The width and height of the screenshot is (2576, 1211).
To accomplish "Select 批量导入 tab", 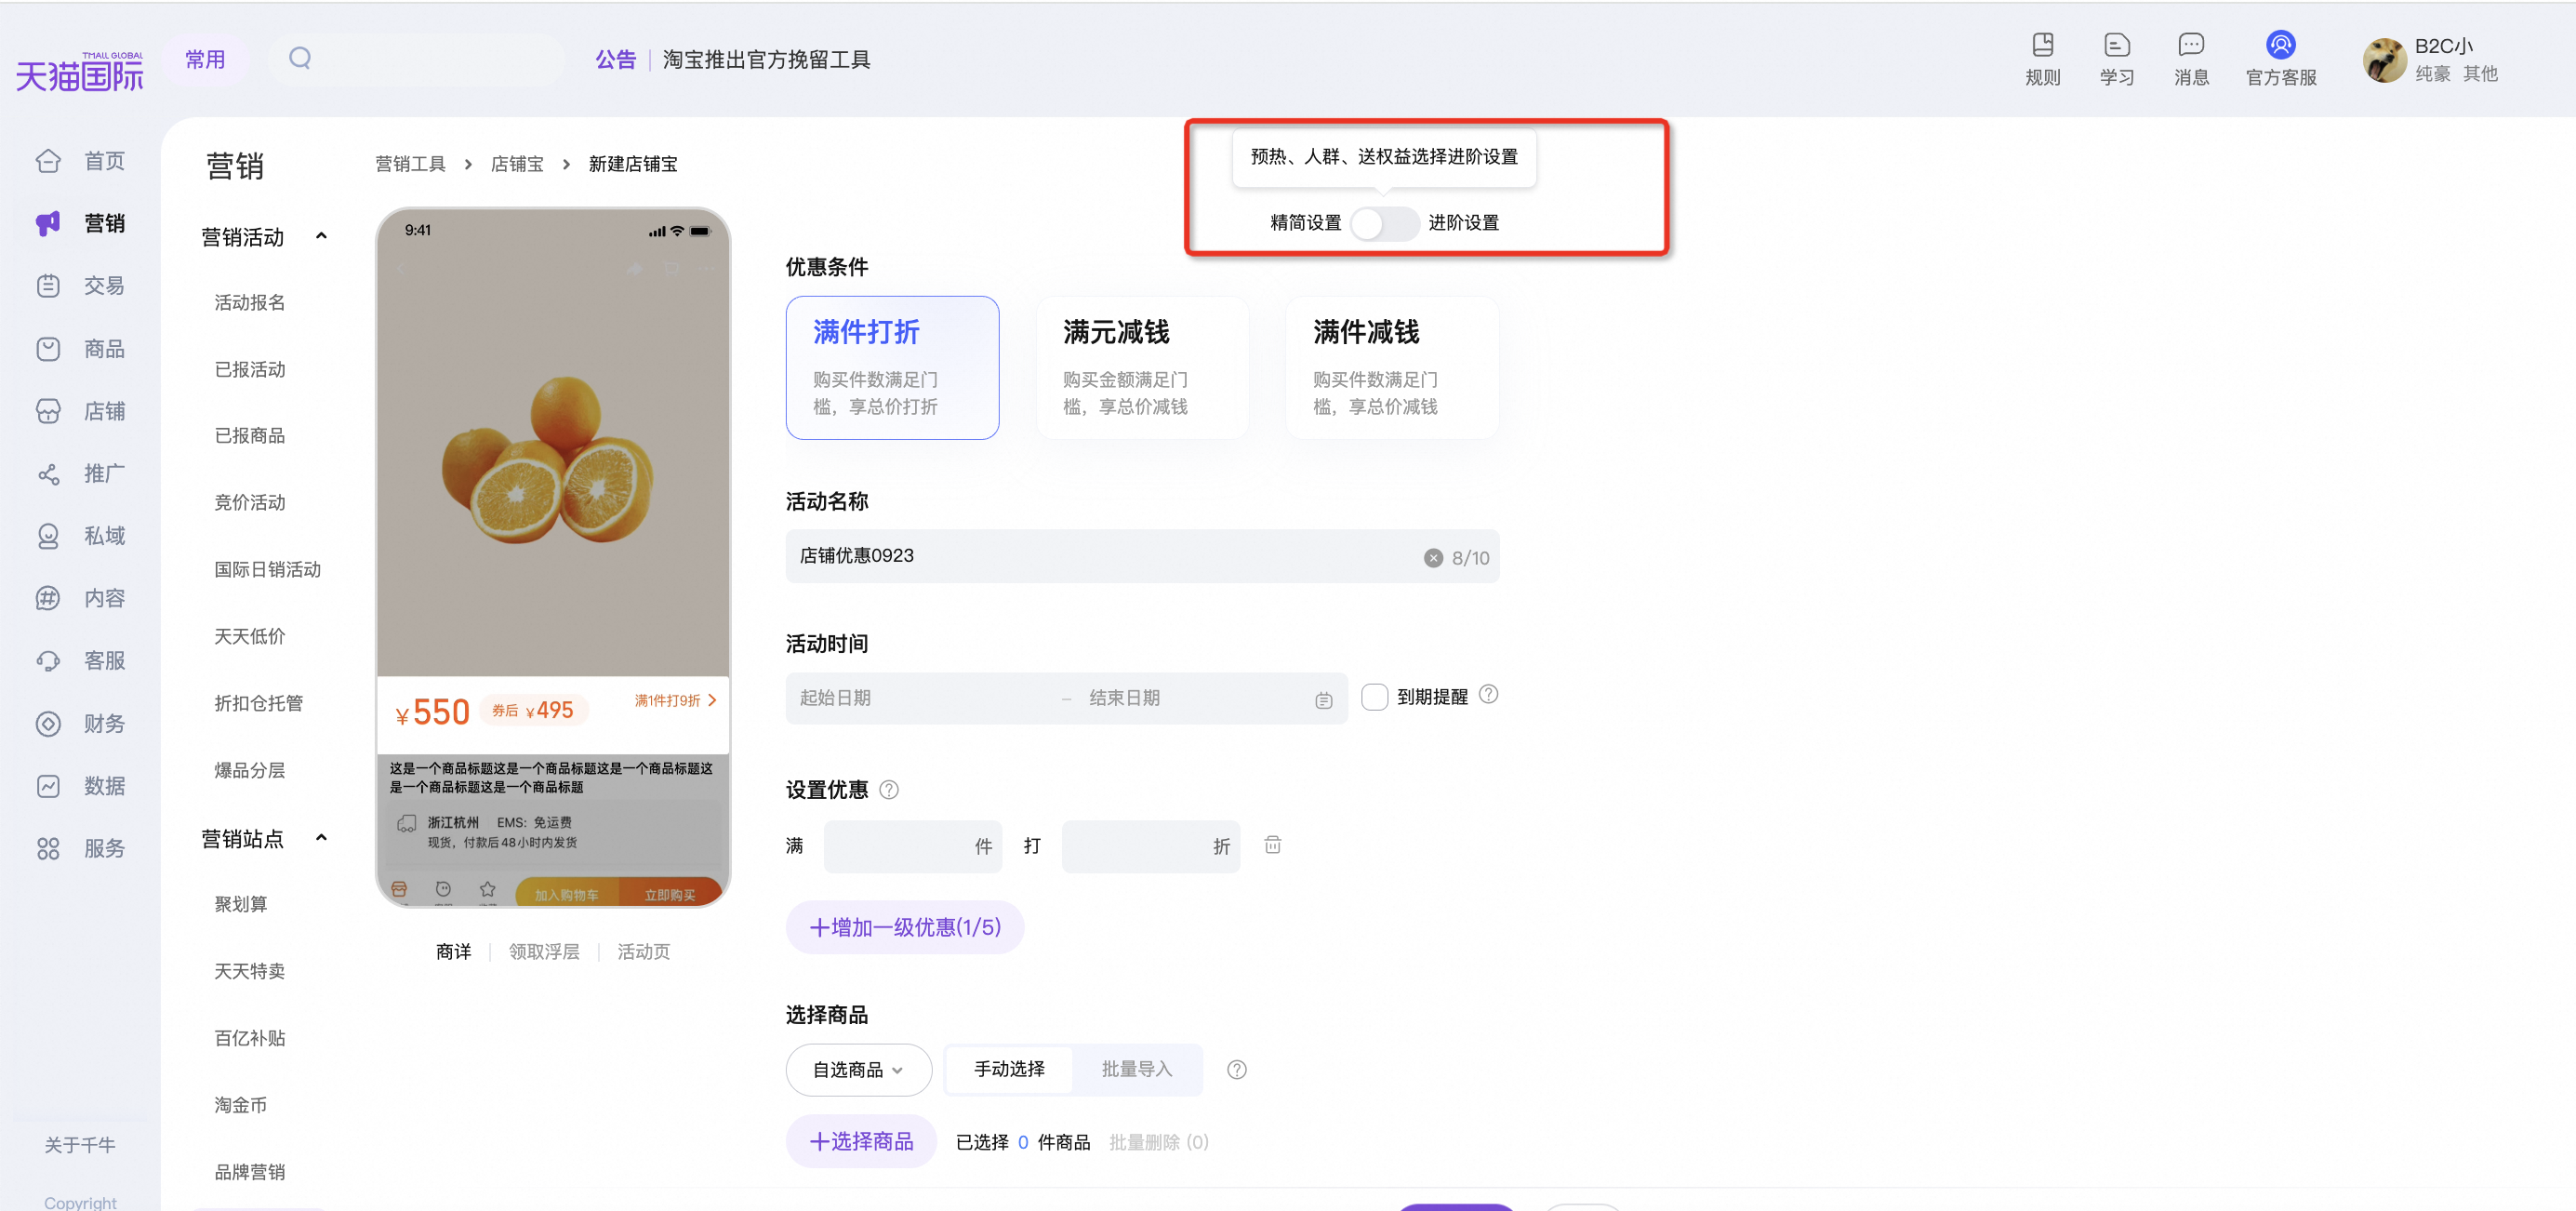I will click(x=1136, y=1069).
